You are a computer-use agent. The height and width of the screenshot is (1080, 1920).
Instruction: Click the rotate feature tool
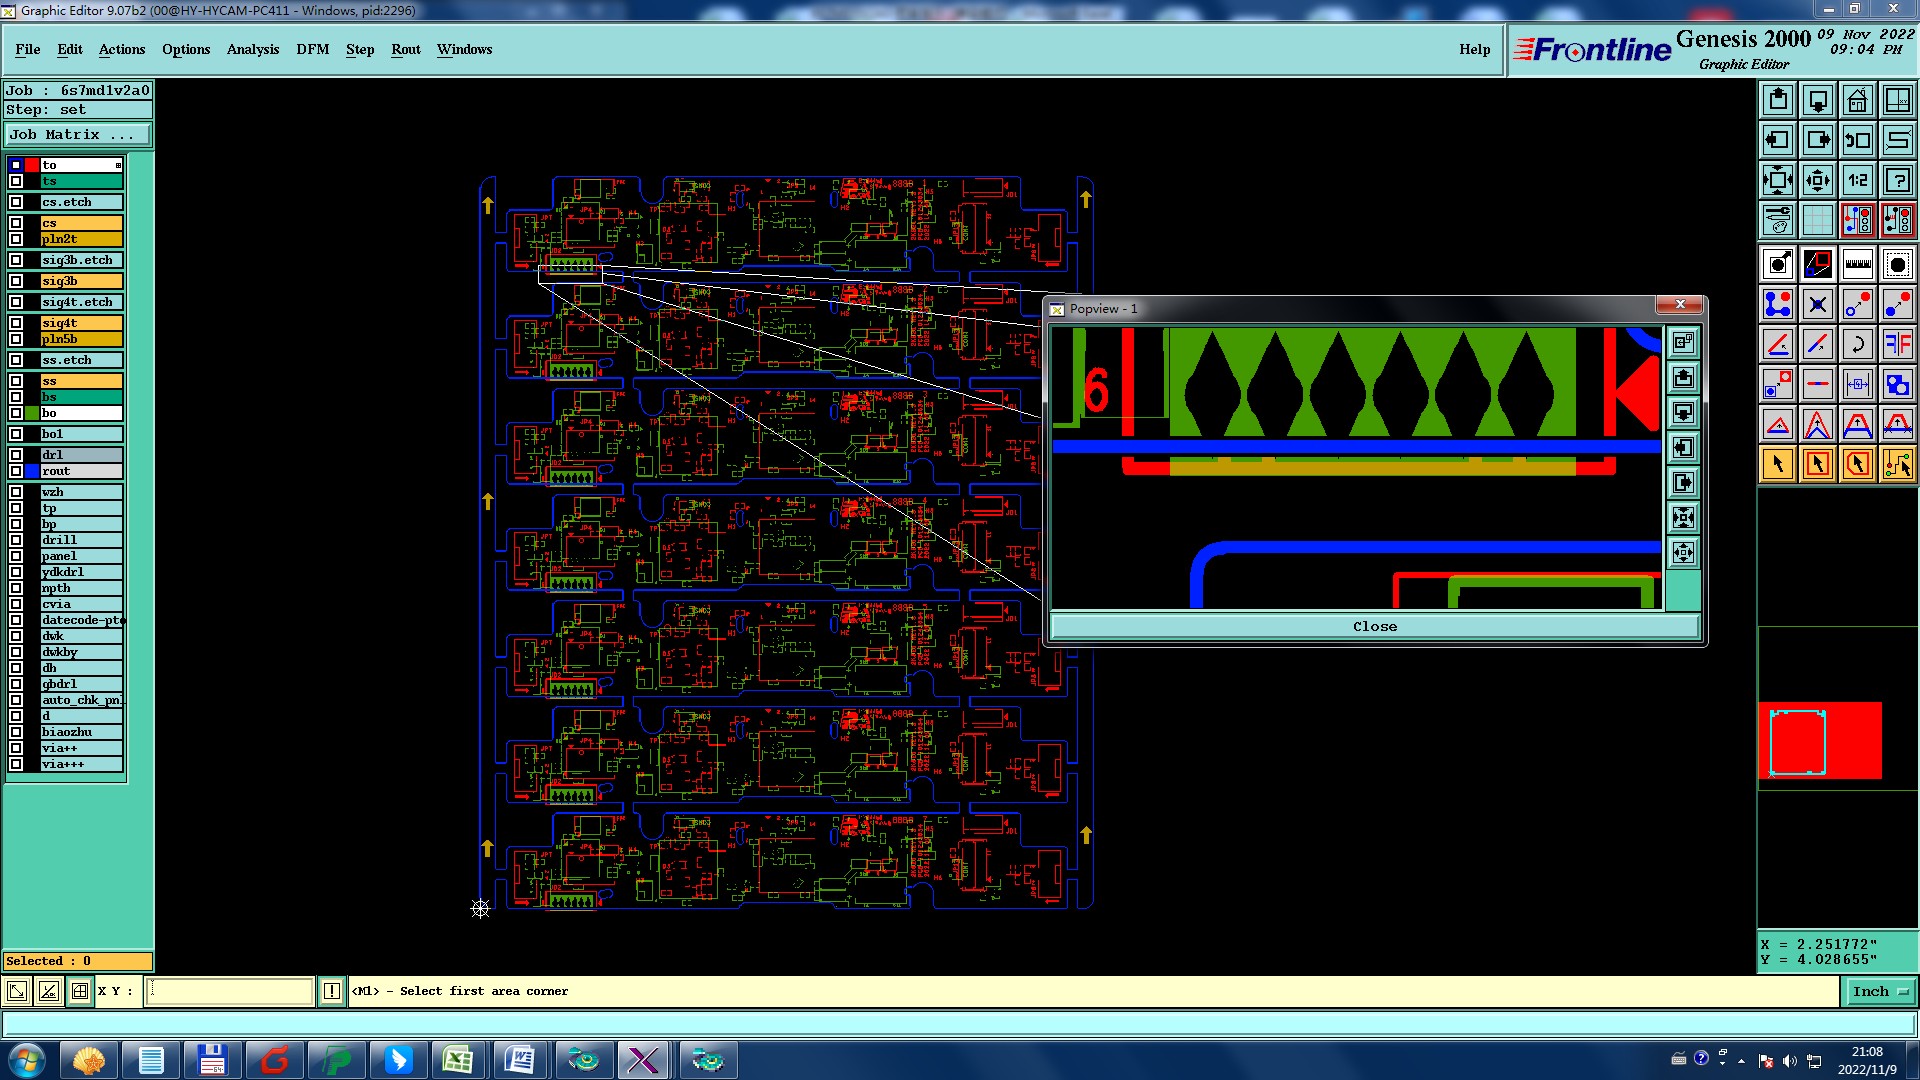(1857, 344)
